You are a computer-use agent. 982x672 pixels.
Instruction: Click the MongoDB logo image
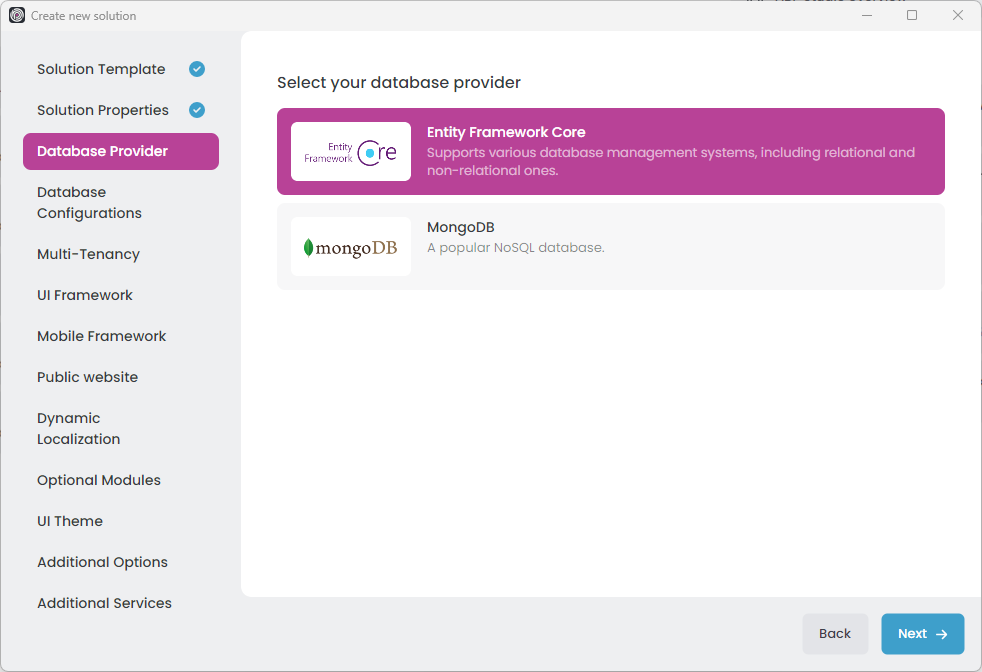(350, 247)
